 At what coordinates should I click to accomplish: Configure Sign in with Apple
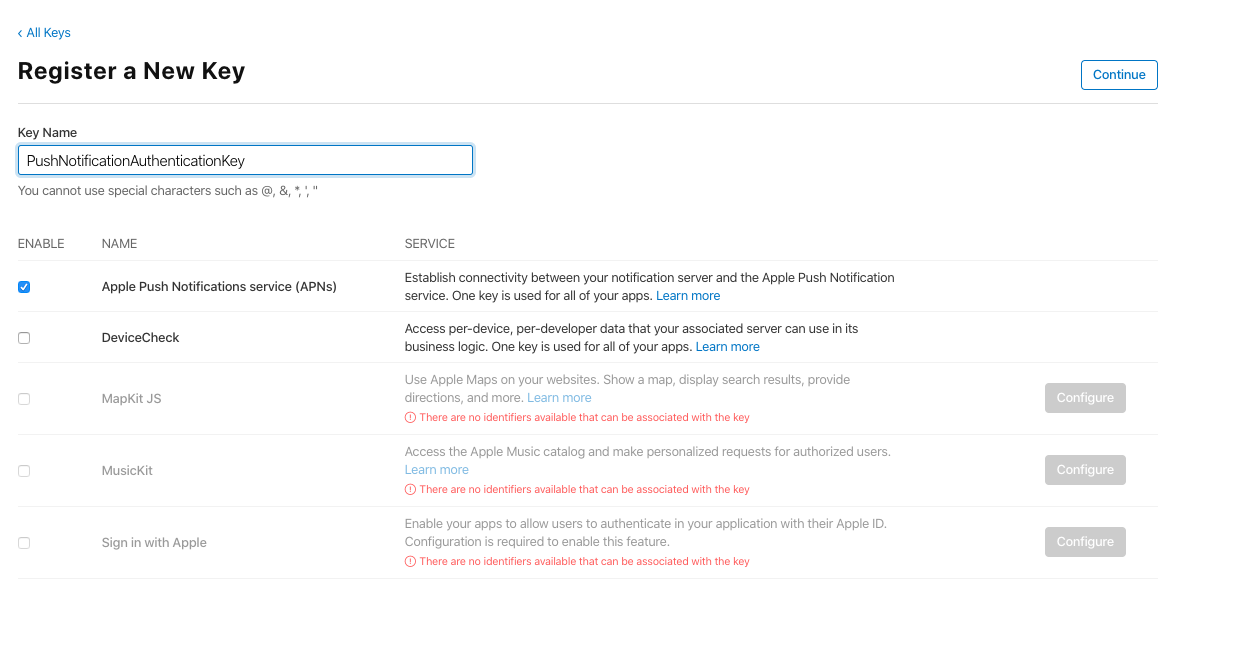[x=1085, y=542]
